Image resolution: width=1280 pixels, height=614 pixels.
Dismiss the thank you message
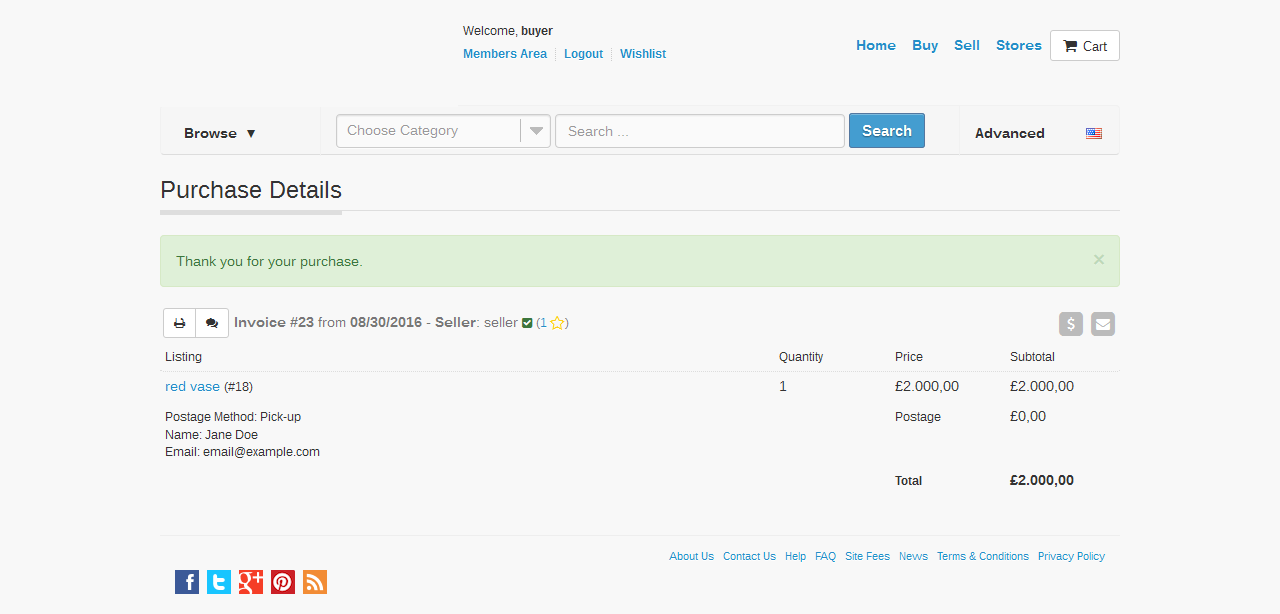(1099, 260)
